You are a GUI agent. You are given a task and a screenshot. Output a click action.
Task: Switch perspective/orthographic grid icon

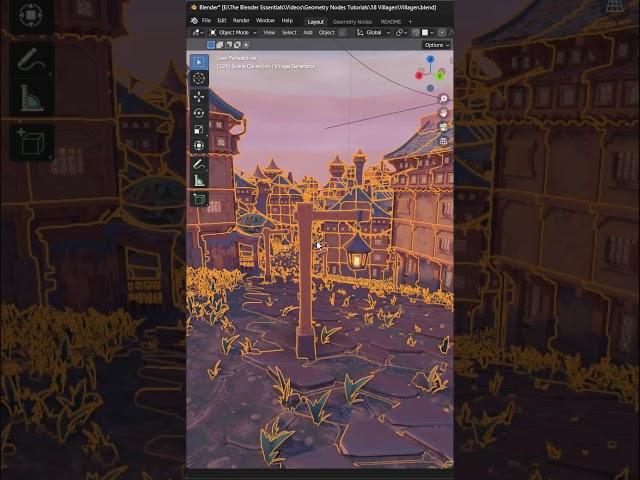(x=443, y=141)
